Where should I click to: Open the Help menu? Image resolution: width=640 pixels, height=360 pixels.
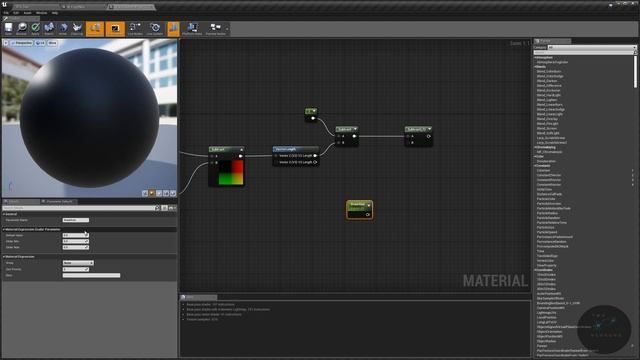(55, 13)
